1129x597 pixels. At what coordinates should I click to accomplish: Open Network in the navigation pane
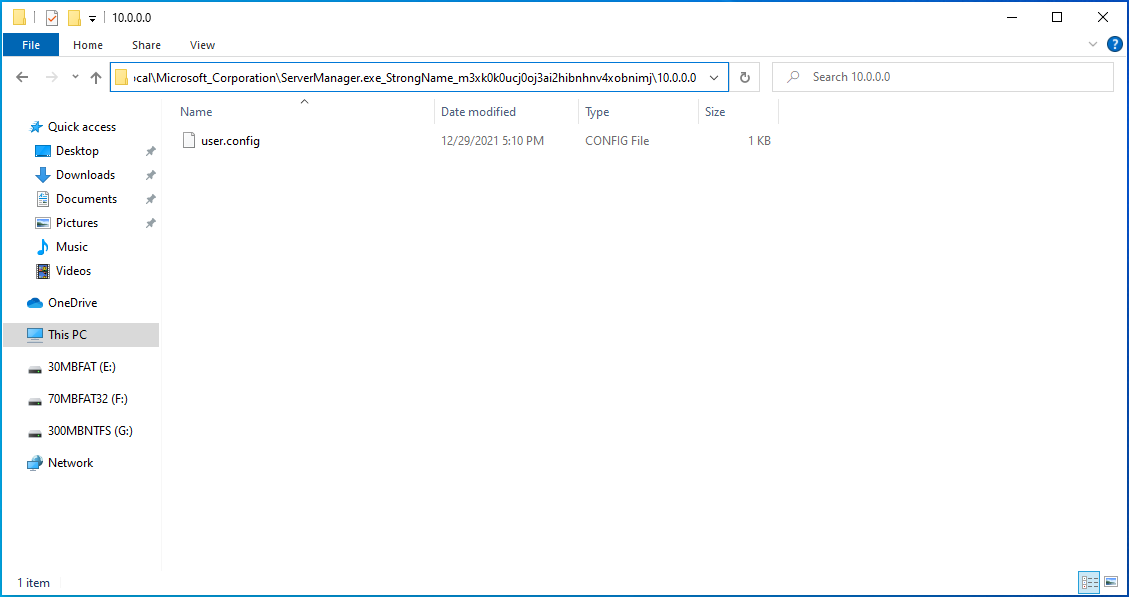(x=70, y=462)
